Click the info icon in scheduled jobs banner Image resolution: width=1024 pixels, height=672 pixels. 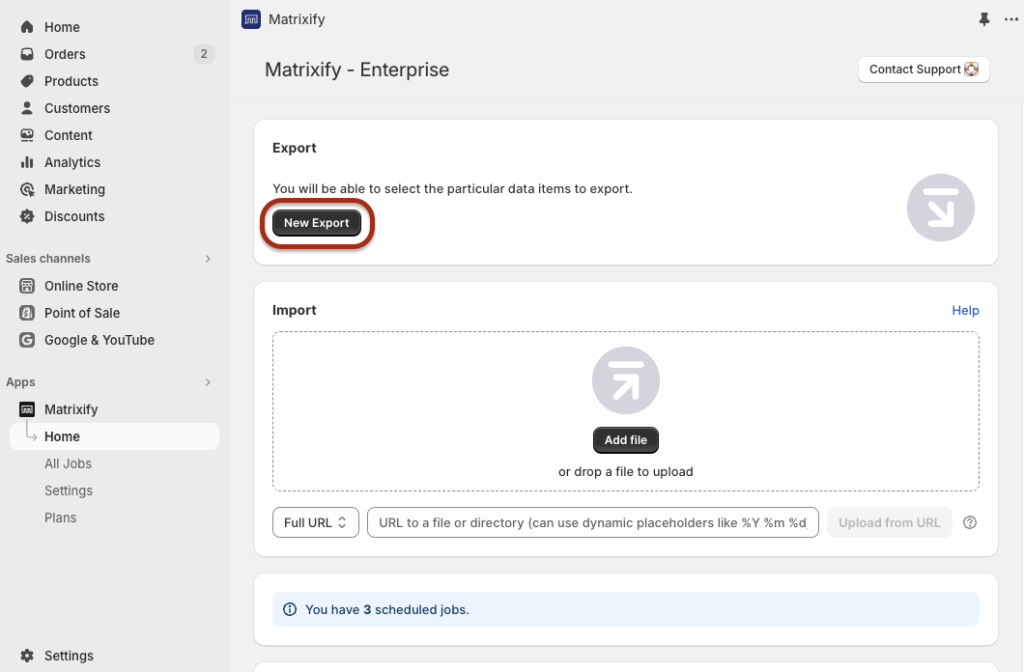(x=289, y=609)
